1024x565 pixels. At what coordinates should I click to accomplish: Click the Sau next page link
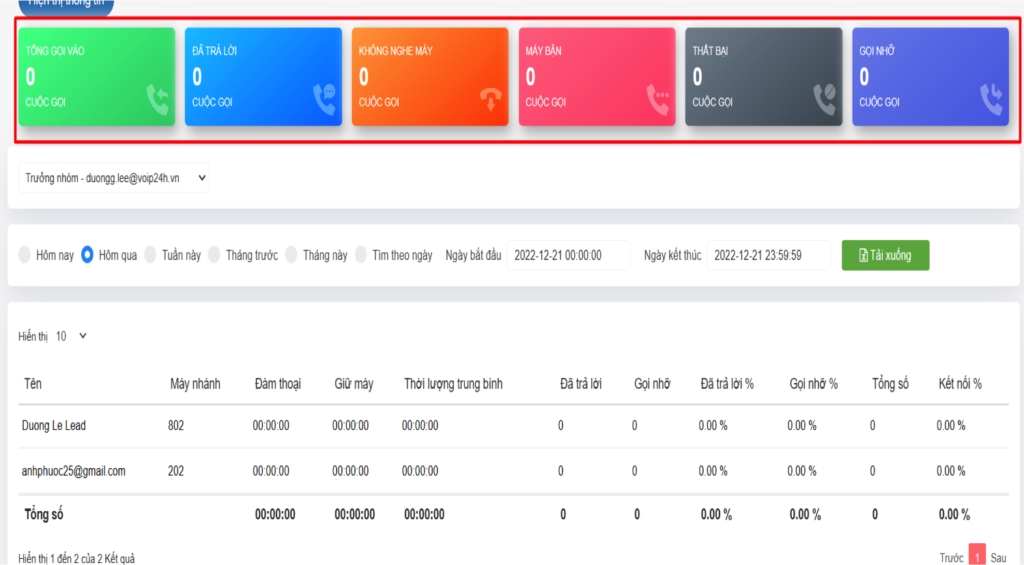tap(998, 557)
